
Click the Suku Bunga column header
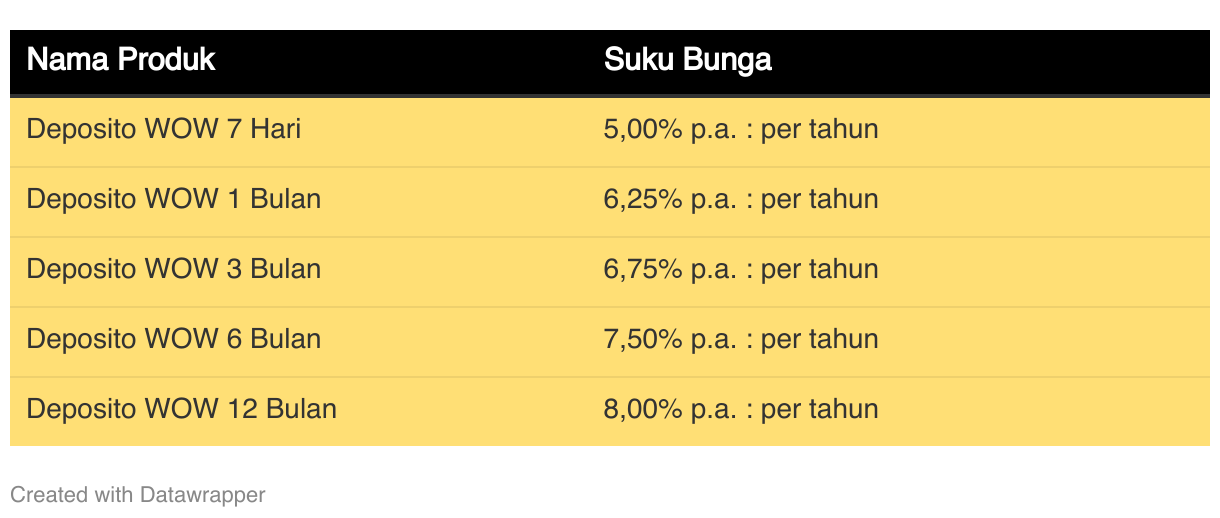click(688, 60)
